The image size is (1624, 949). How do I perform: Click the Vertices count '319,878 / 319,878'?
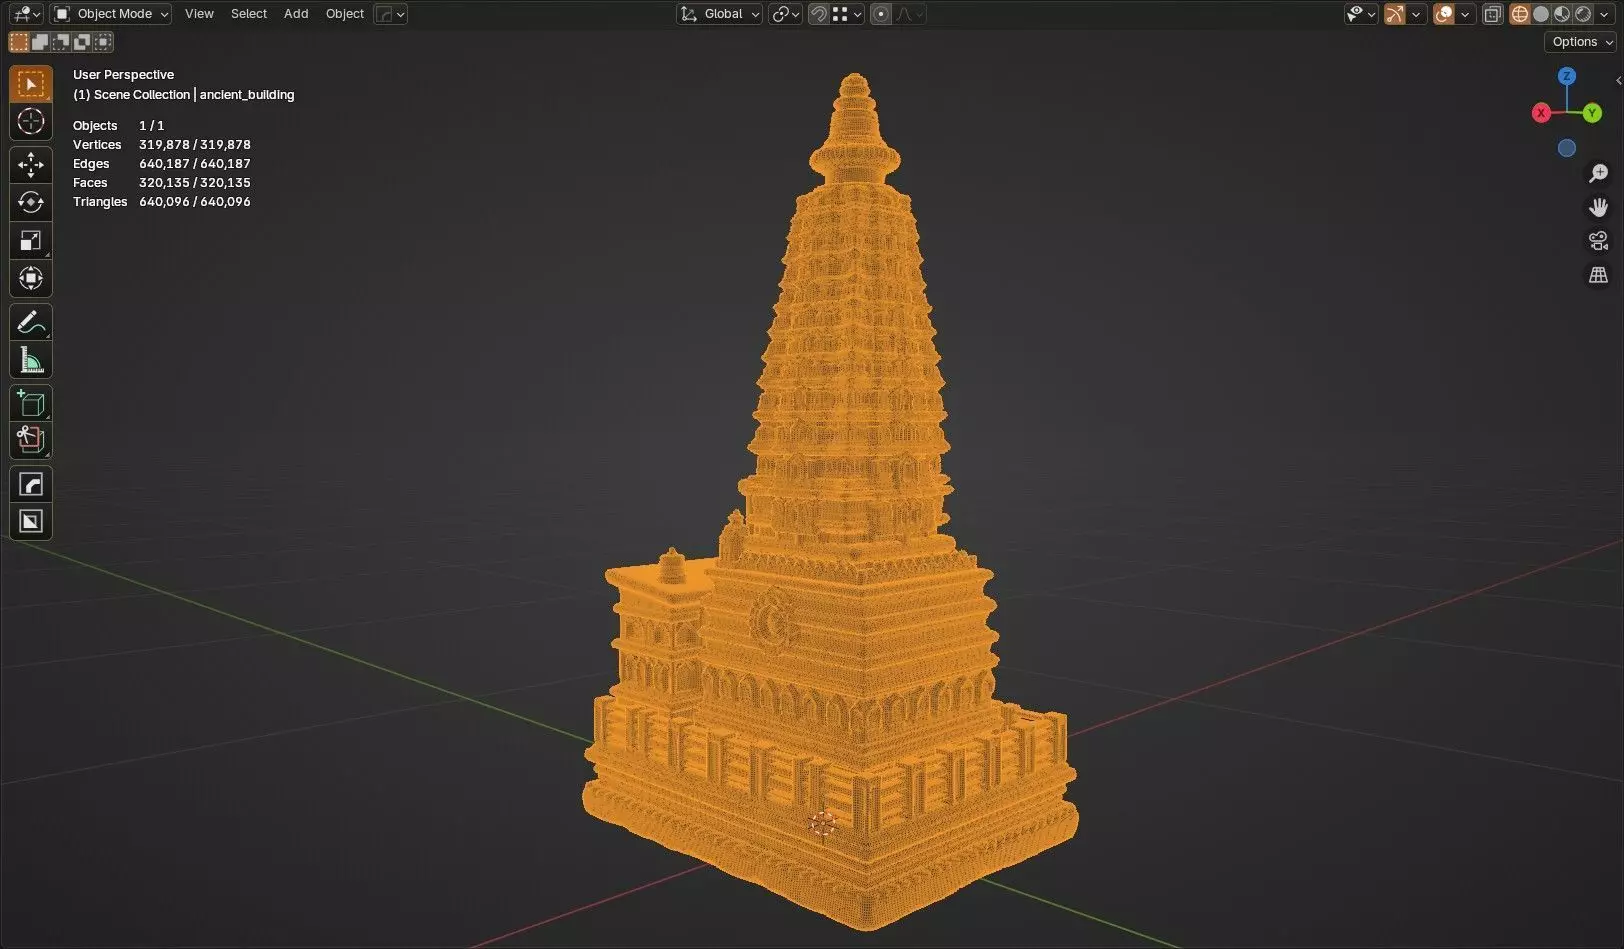point(195,144)
